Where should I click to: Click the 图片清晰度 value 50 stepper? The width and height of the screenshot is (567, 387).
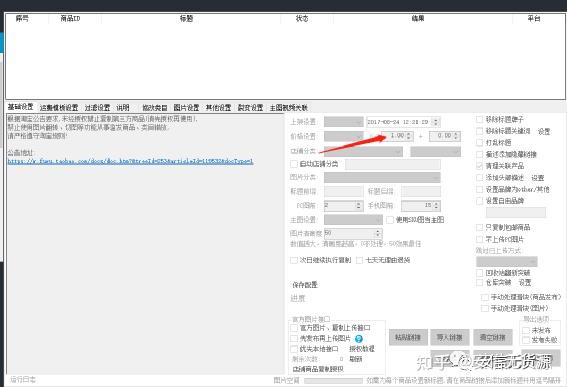click(x=378, y=233)
